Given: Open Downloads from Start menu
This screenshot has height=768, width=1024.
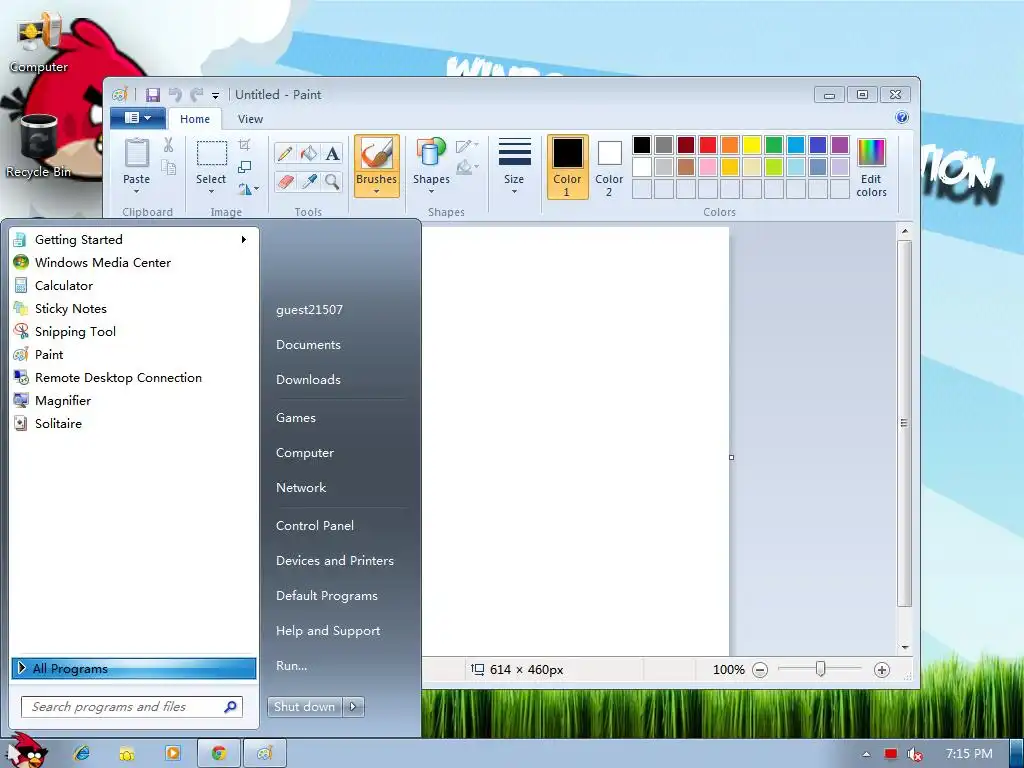Looking at the screenshot, I should 308,380.
